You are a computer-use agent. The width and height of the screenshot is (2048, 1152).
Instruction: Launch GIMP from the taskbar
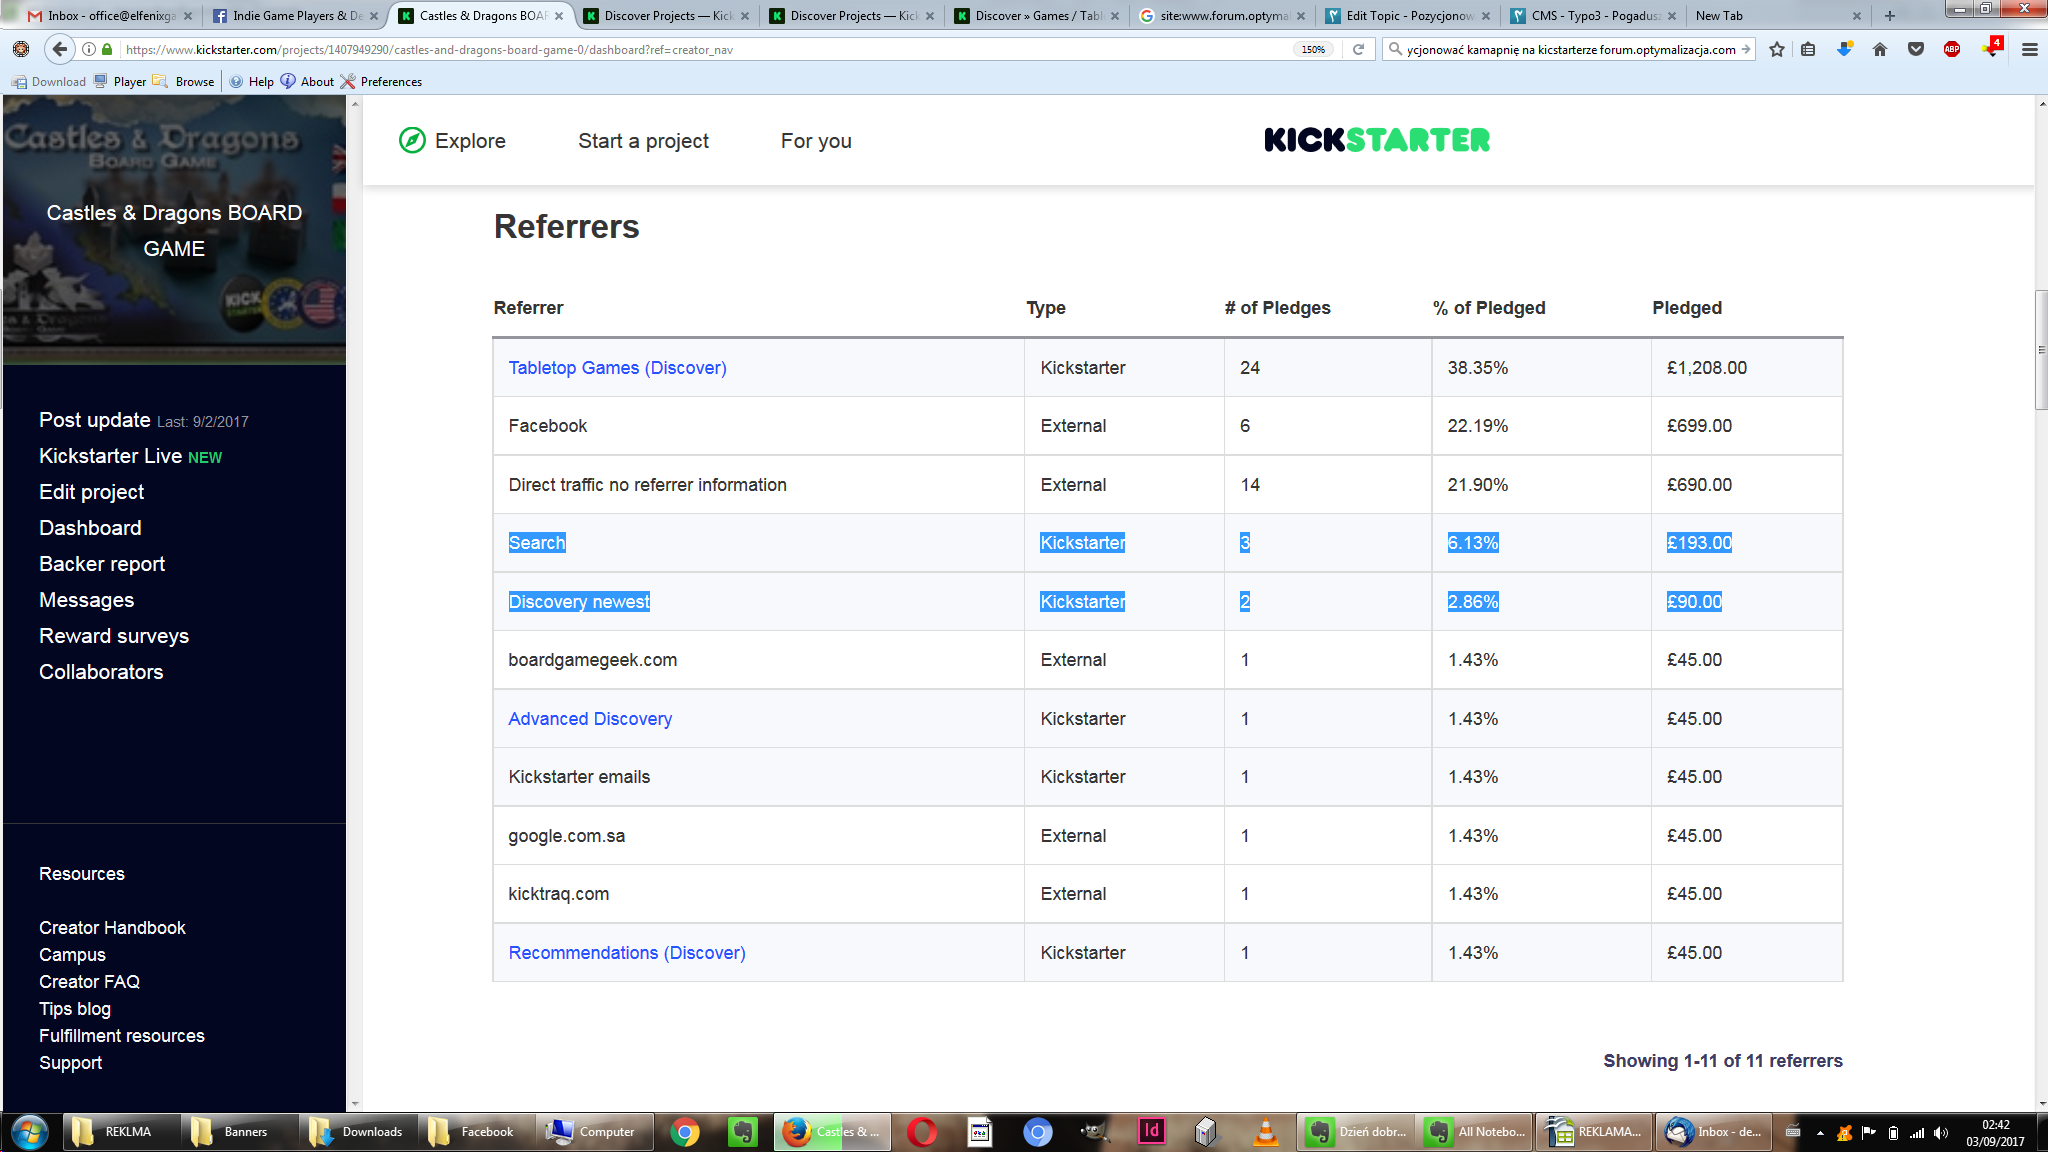1095,1132
